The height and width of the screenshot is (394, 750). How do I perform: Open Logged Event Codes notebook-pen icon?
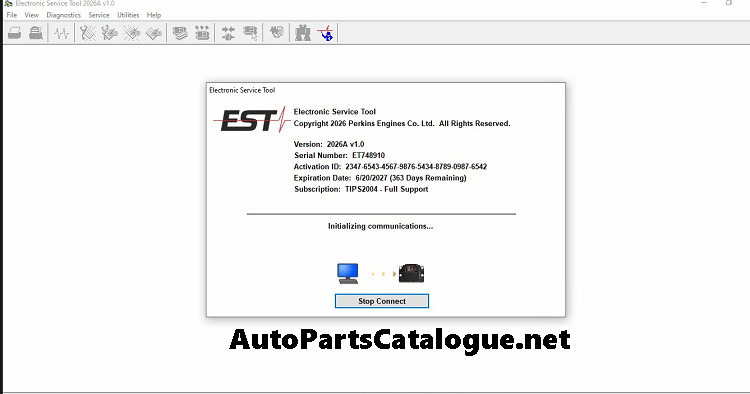[154, 33]
